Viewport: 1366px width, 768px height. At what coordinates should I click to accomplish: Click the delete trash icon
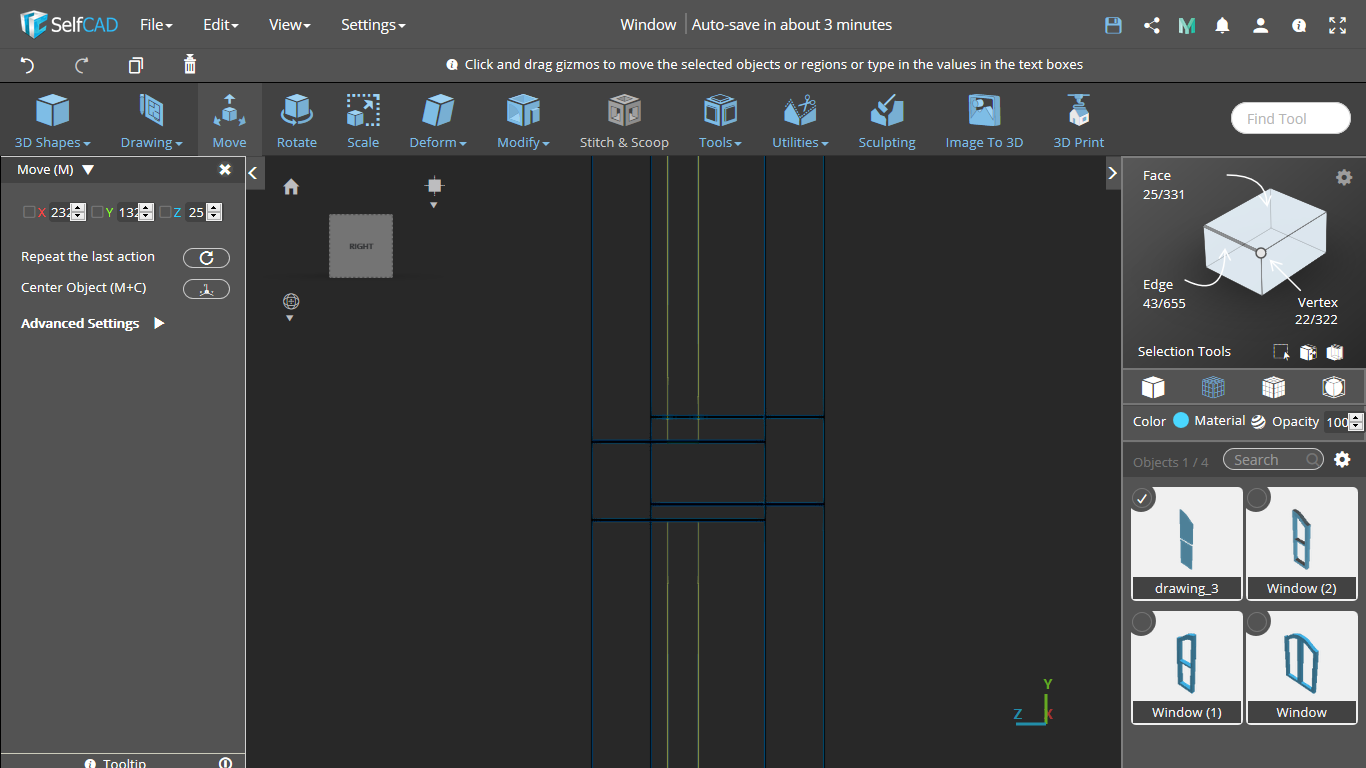[190, 65]
